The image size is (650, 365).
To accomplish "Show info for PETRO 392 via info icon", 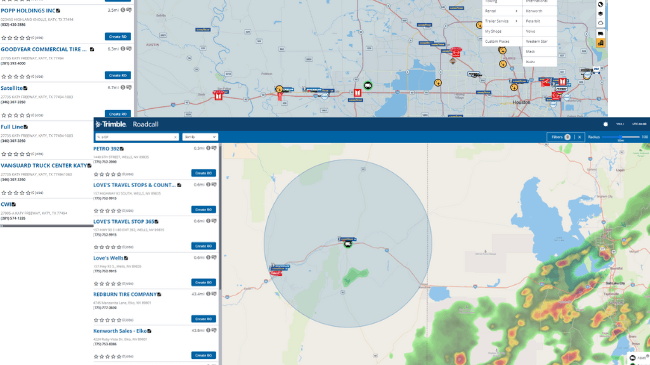I will point(208,148).
